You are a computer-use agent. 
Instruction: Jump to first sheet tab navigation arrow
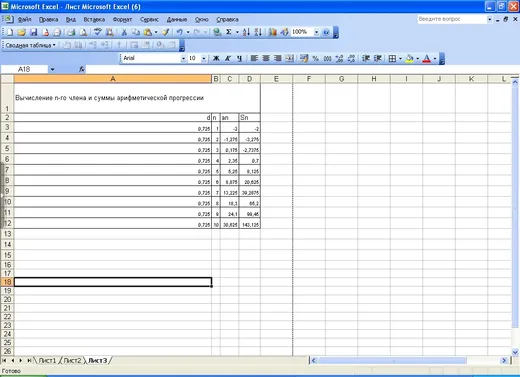coord(4,360)
